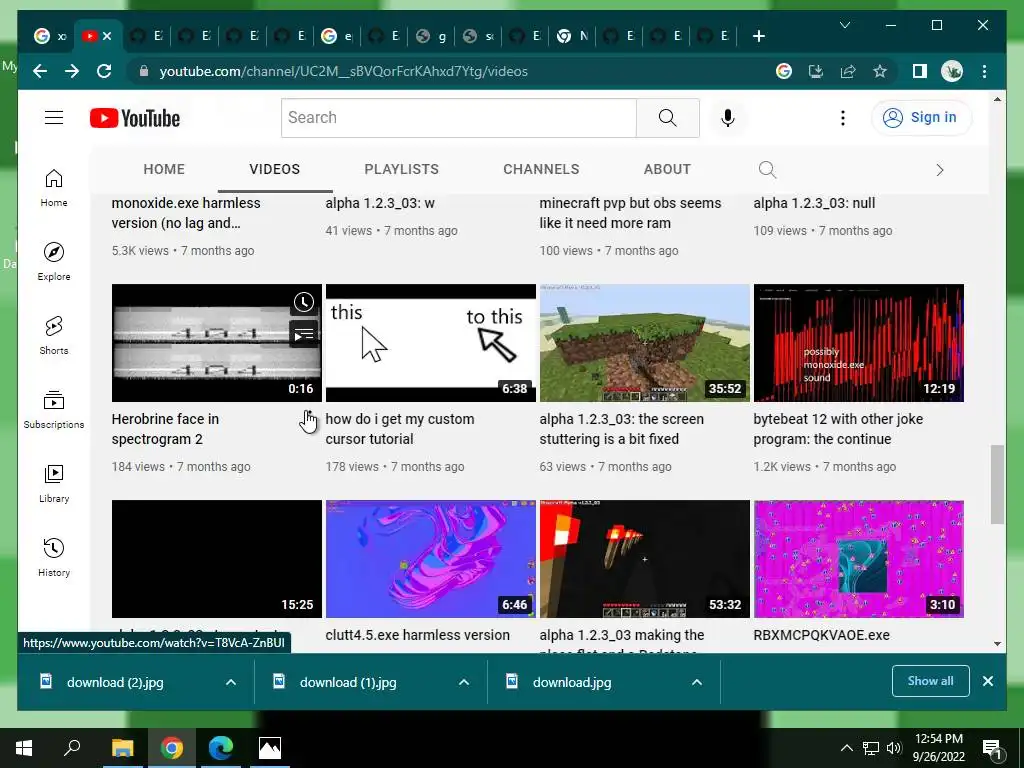Open the CHANNELS tab
Screen dimensions: 1024x768
[541, 169]
